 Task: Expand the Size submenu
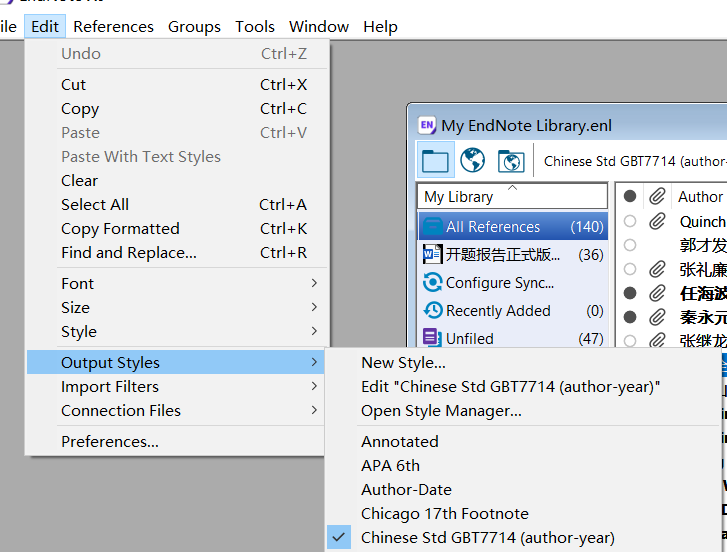point(177,307)
